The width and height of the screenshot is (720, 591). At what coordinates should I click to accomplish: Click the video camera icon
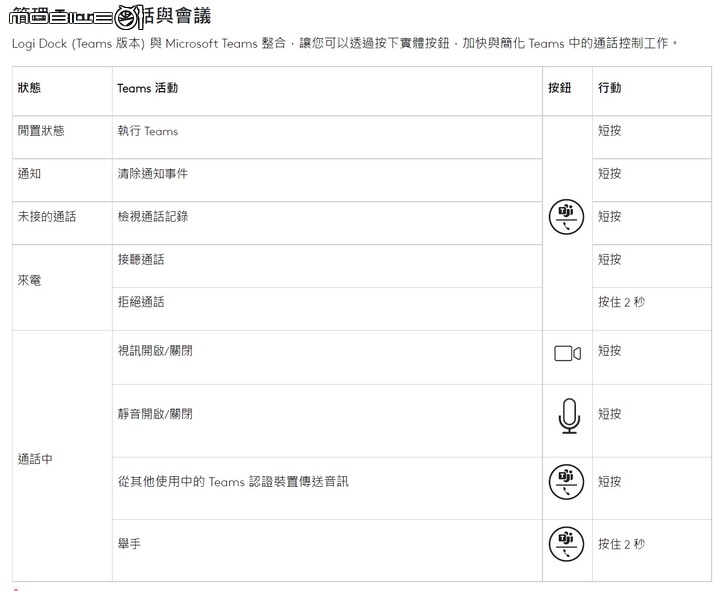coord(568,353)
